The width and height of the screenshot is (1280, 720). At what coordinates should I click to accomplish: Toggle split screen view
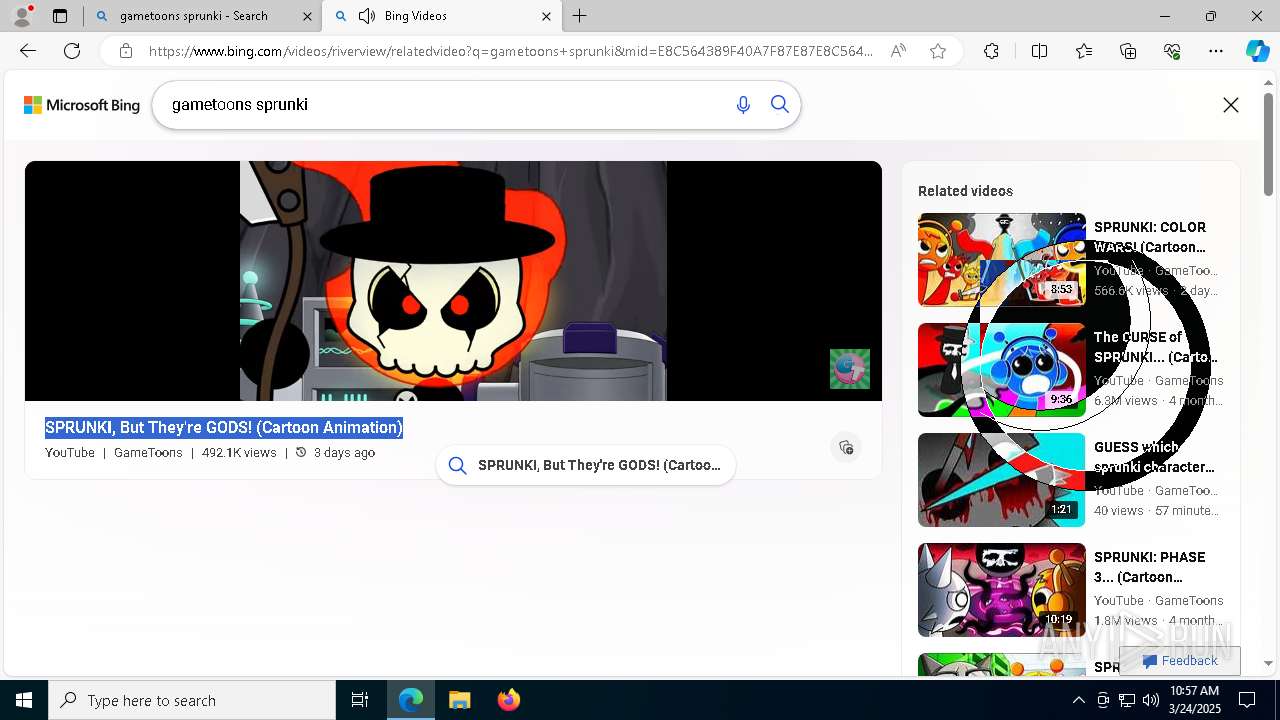(x=1039, y=51)
